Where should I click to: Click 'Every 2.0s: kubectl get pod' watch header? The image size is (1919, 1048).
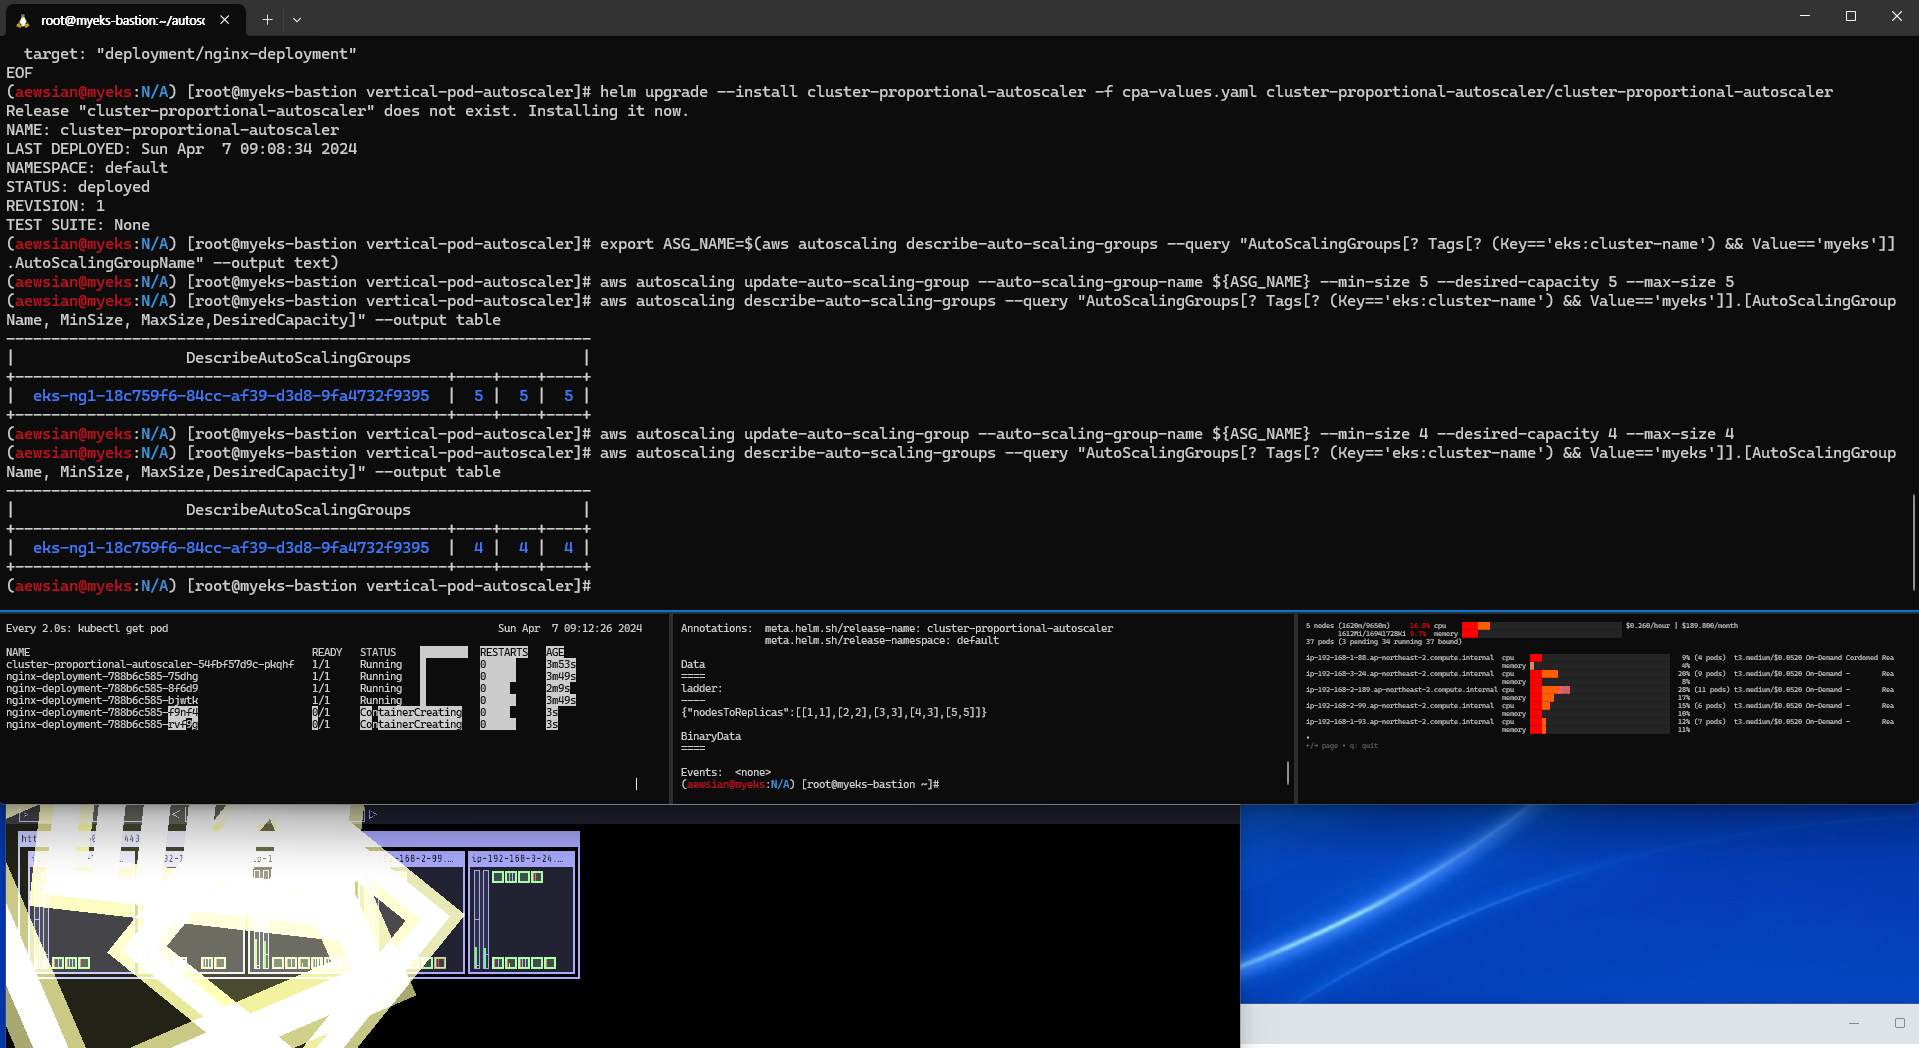[x=87, y=628]
